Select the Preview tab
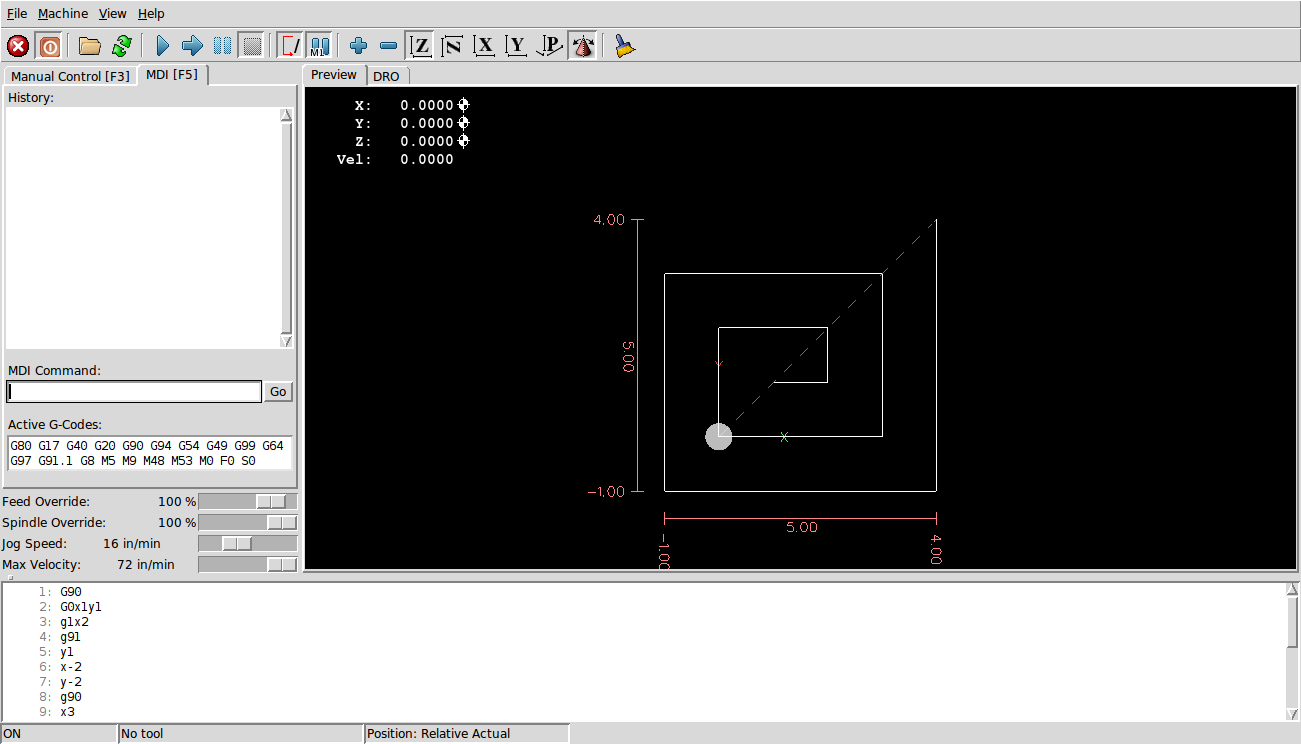The image size is (1301, 744). coord(334,75)
